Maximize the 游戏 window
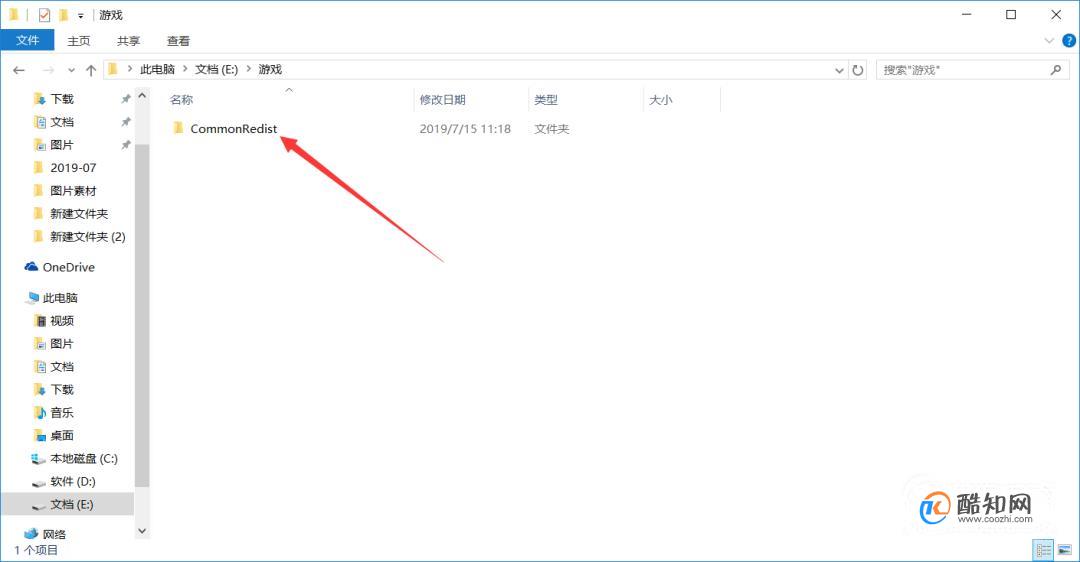The width and height of the screenshot is (1080, 562). [x=1010, y=14]
